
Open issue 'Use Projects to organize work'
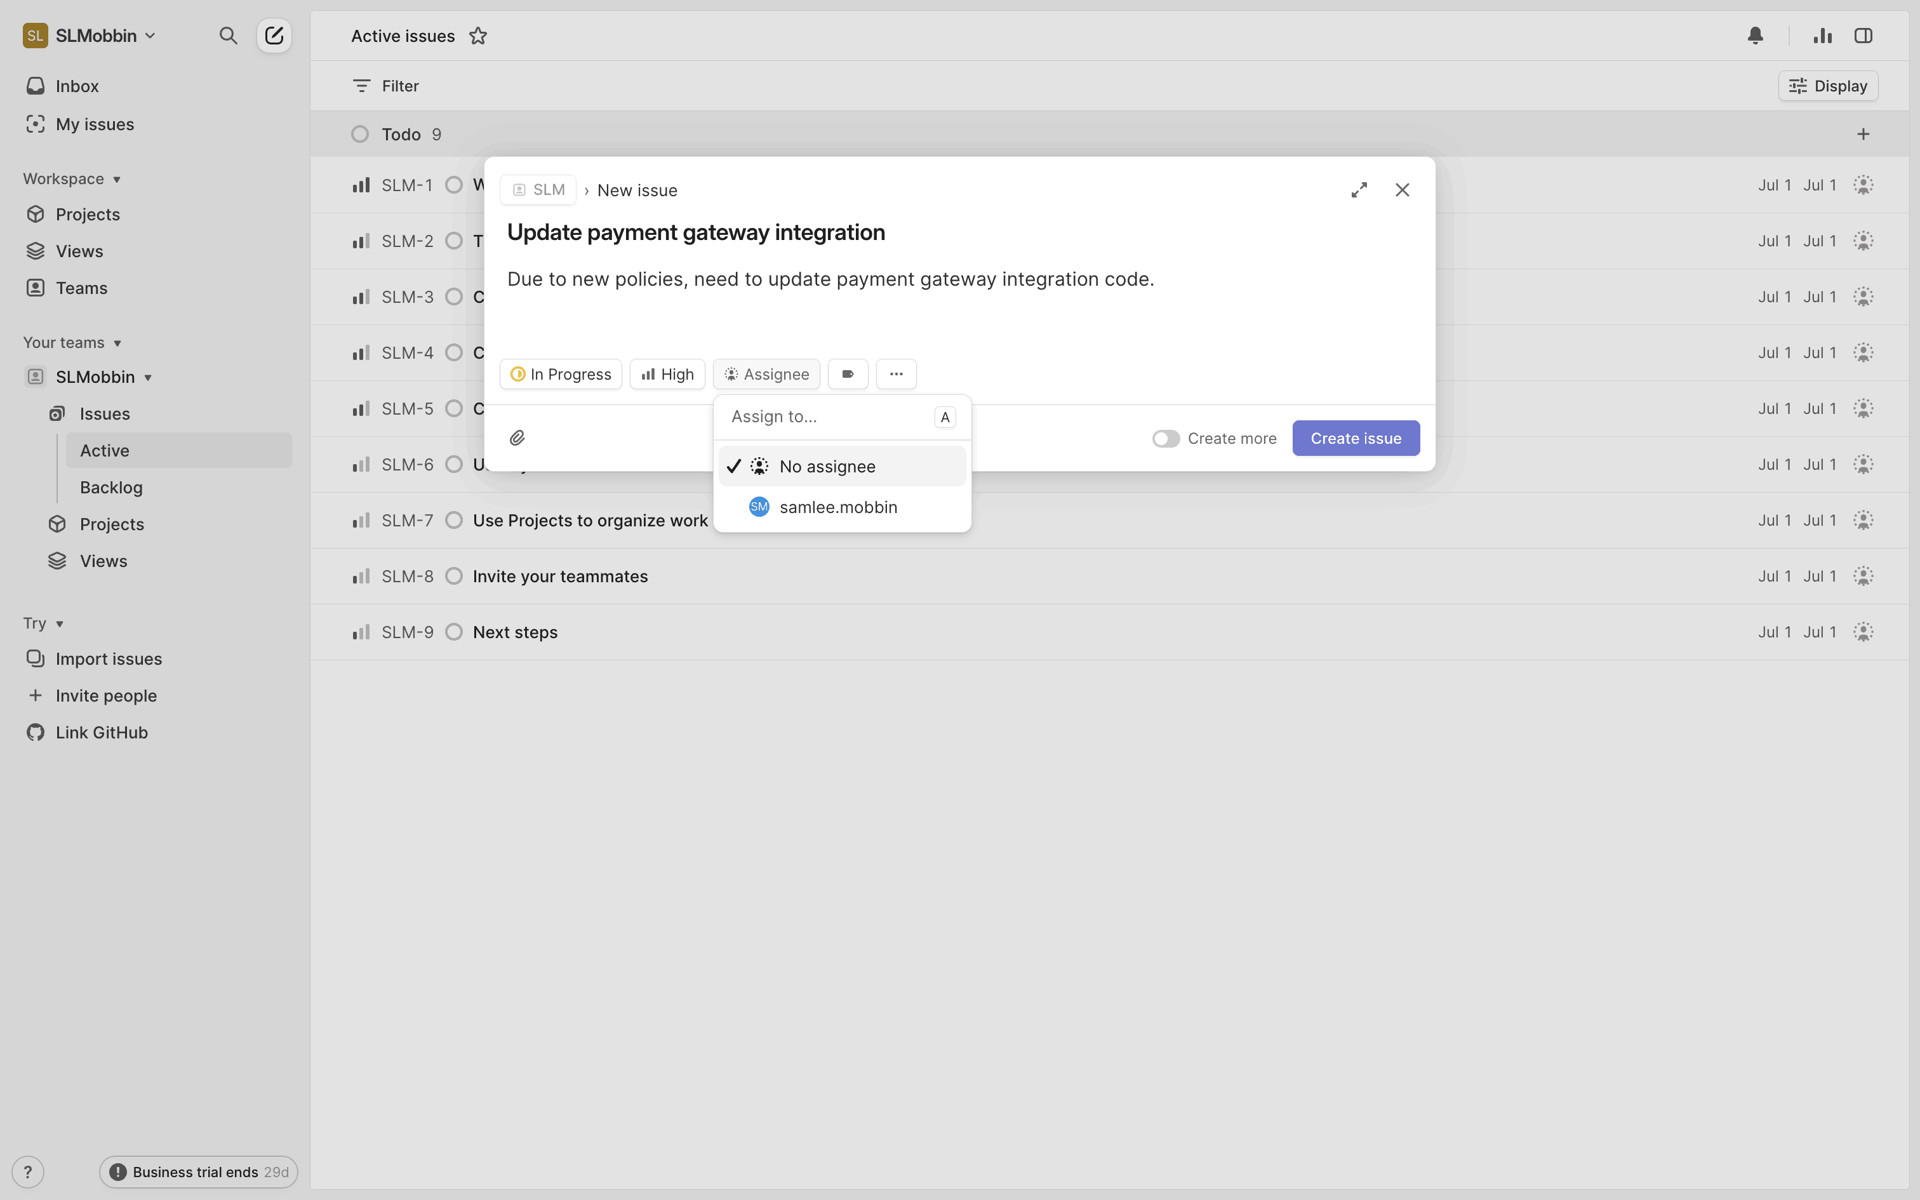click(x=590, y=520)
